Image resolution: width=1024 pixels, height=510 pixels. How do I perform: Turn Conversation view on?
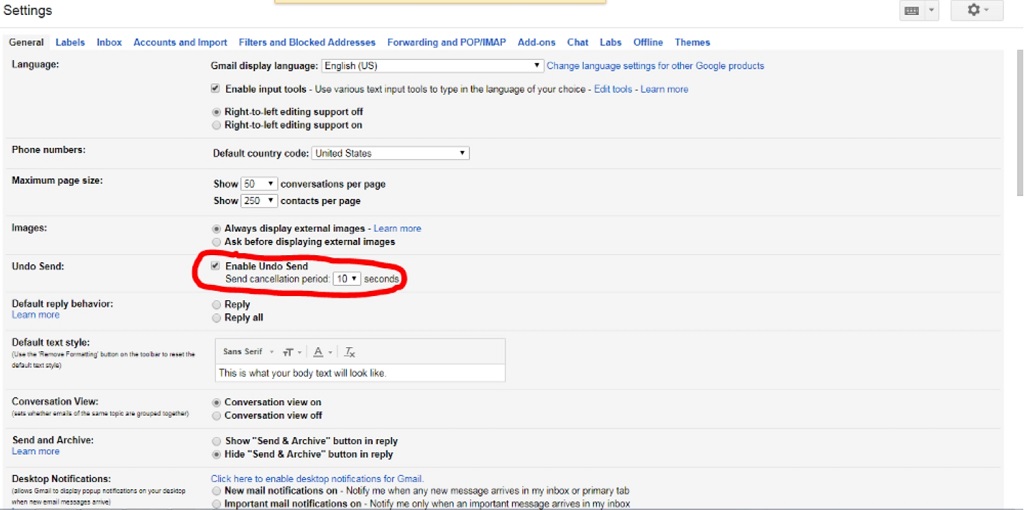[217, 402]
